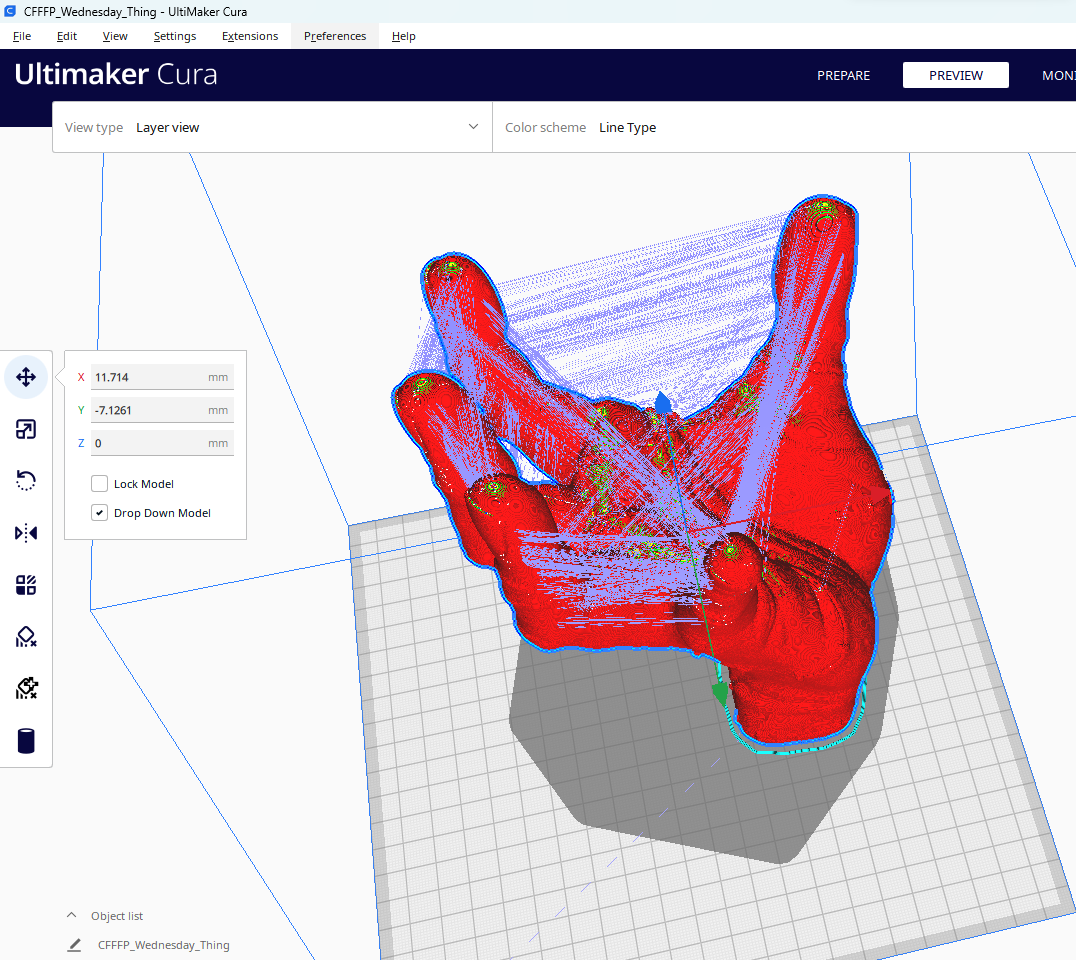The image size is (1076, 960).
Task: Select CFFFP_Wednesday_Thing in the object list
Action: (163, 944)
